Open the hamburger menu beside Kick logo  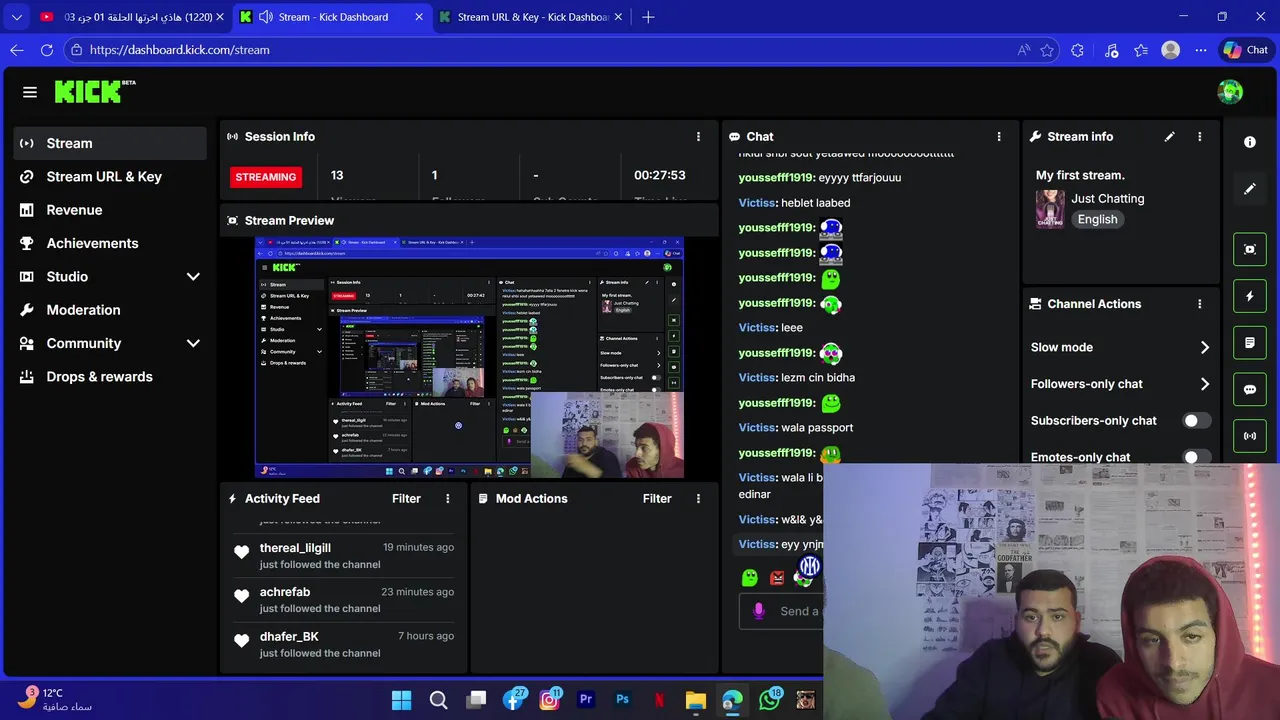click(30, 92)
